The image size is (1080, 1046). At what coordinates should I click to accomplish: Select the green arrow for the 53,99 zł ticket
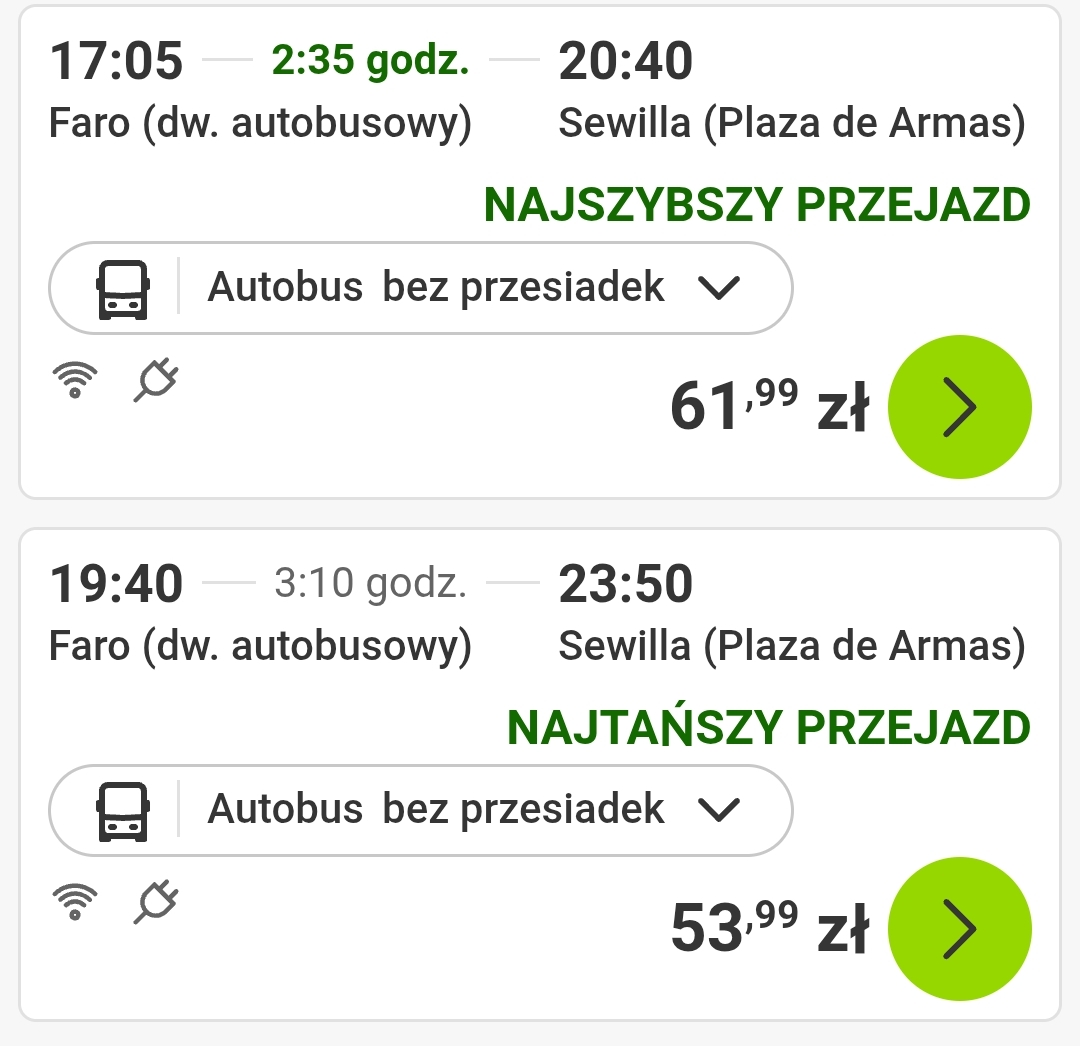(x=959, y=929)
